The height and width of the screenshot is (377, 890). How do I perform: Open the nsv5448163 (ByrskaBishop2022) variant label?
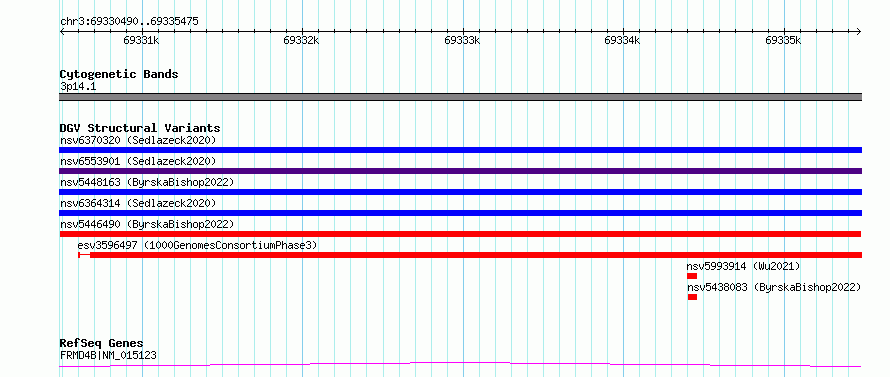tap(146, 182)
